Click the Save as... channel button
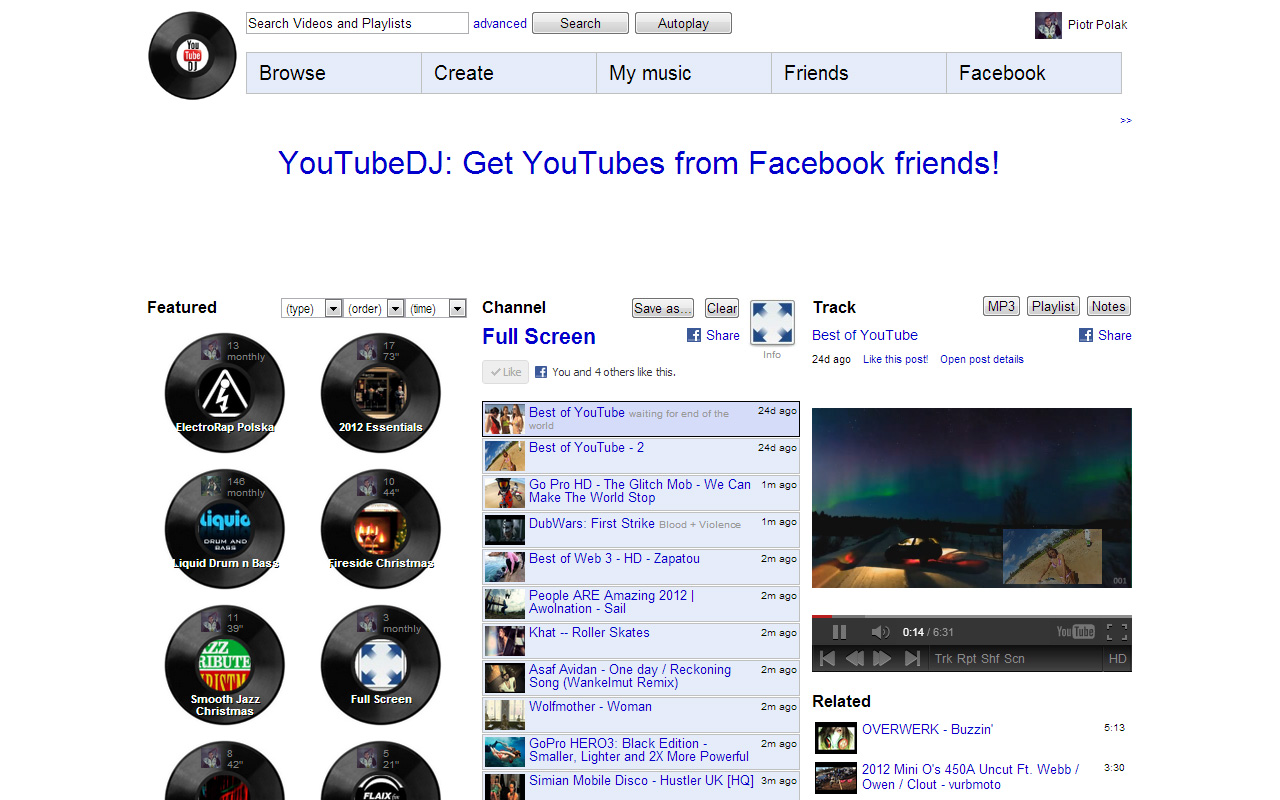Viewport: 1280px width, 800px height. coord(663,308)
